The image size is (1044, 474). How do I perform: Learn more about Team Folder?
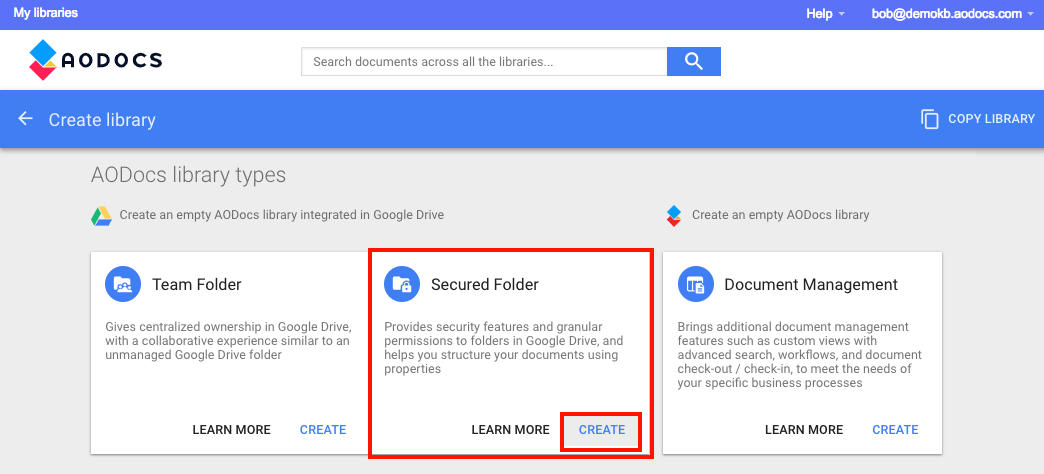pyautogui.click(x=232, y=430)
